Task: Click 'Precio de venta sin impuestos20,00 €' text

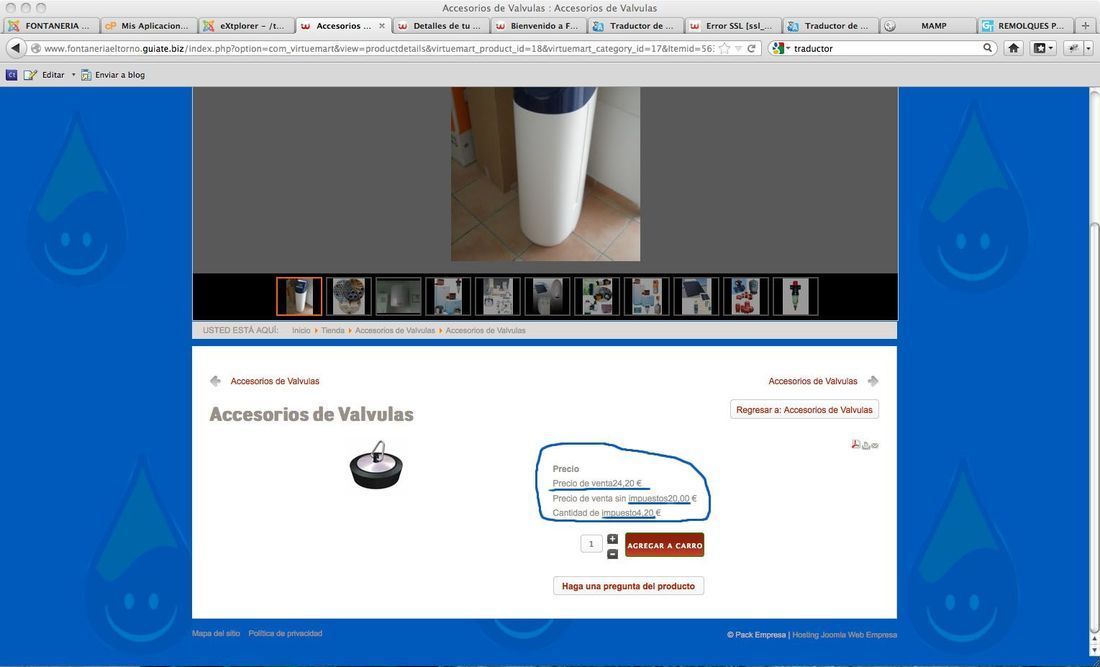Action: click(624, 499)
